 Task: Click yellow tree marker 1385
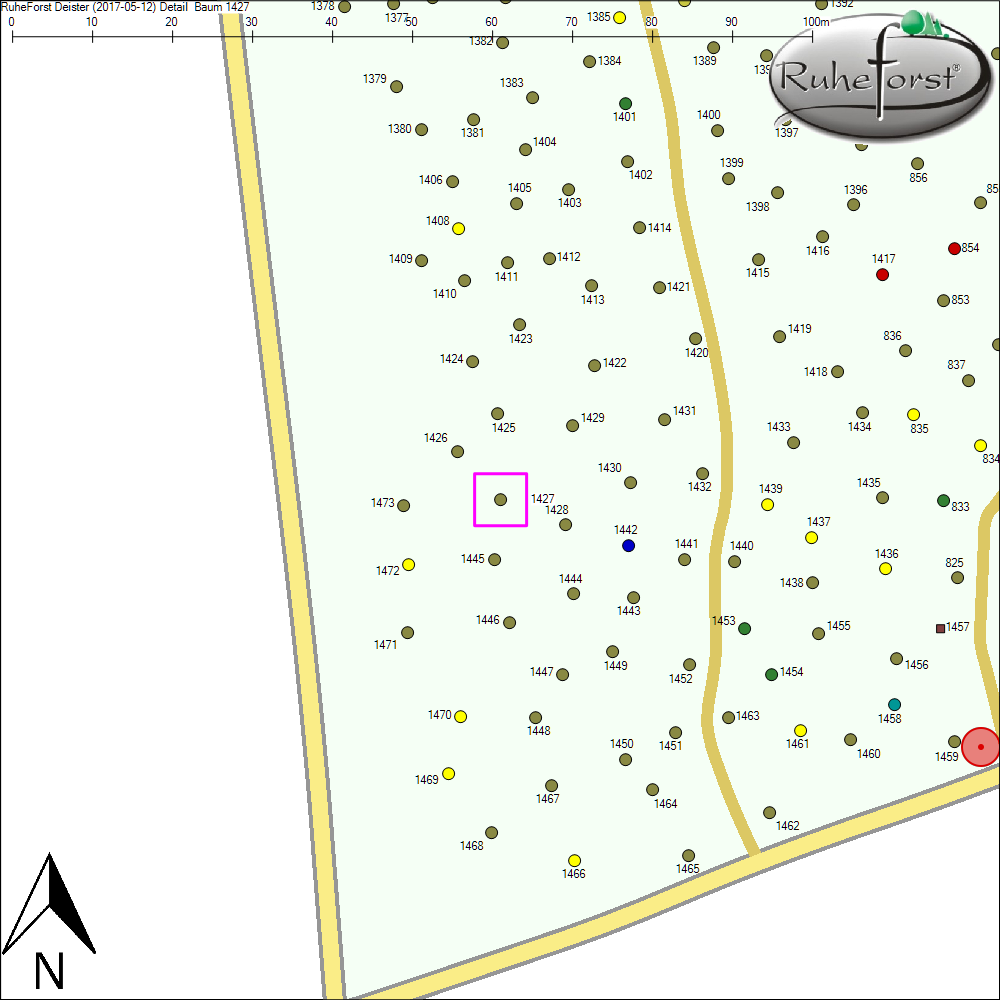[x=619, y=17]
